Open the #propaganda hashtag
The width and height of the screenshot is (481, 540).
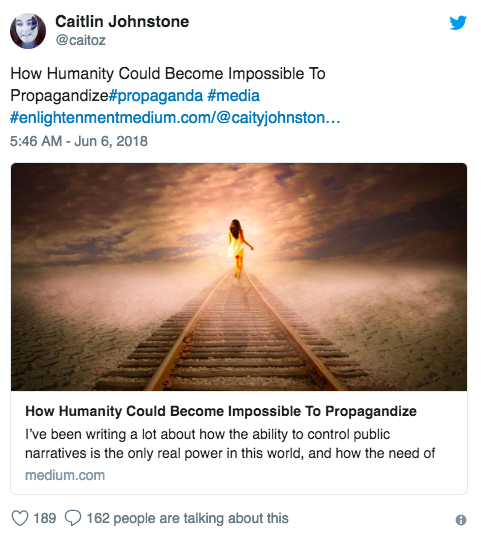tap(156, 96)
